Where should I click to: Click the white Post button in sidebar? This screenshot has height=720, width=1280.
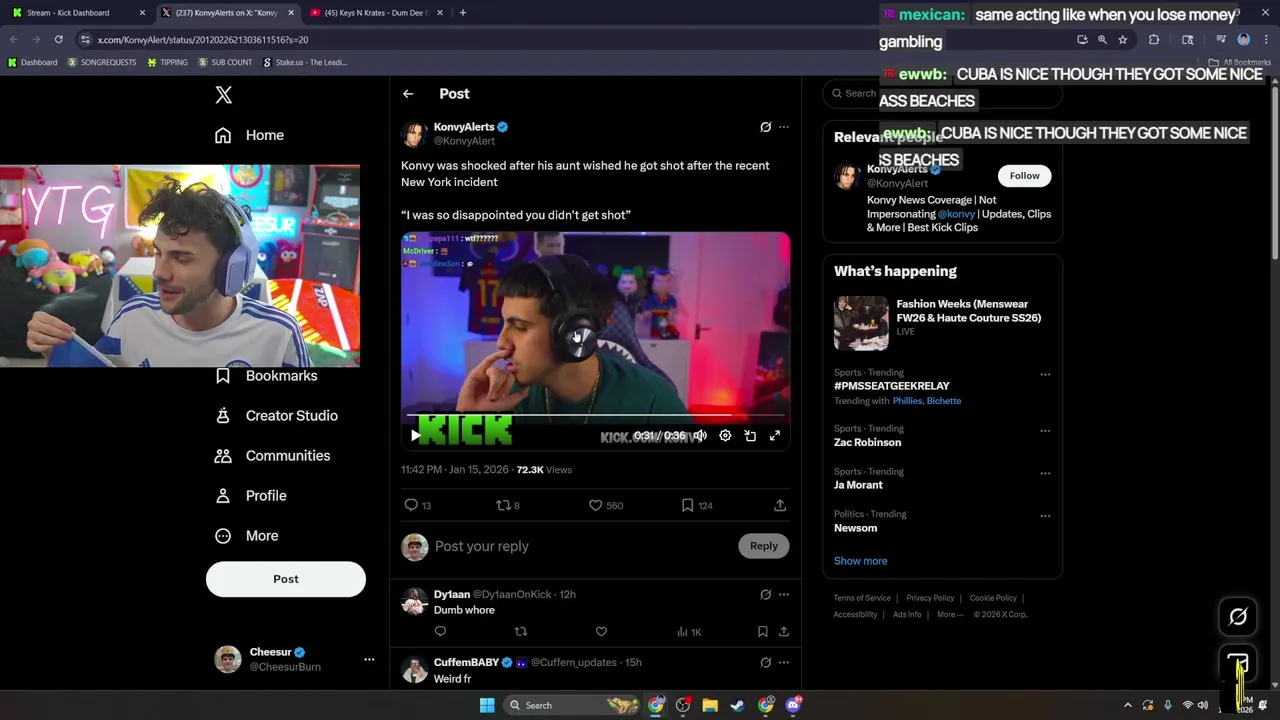point(286,579)
